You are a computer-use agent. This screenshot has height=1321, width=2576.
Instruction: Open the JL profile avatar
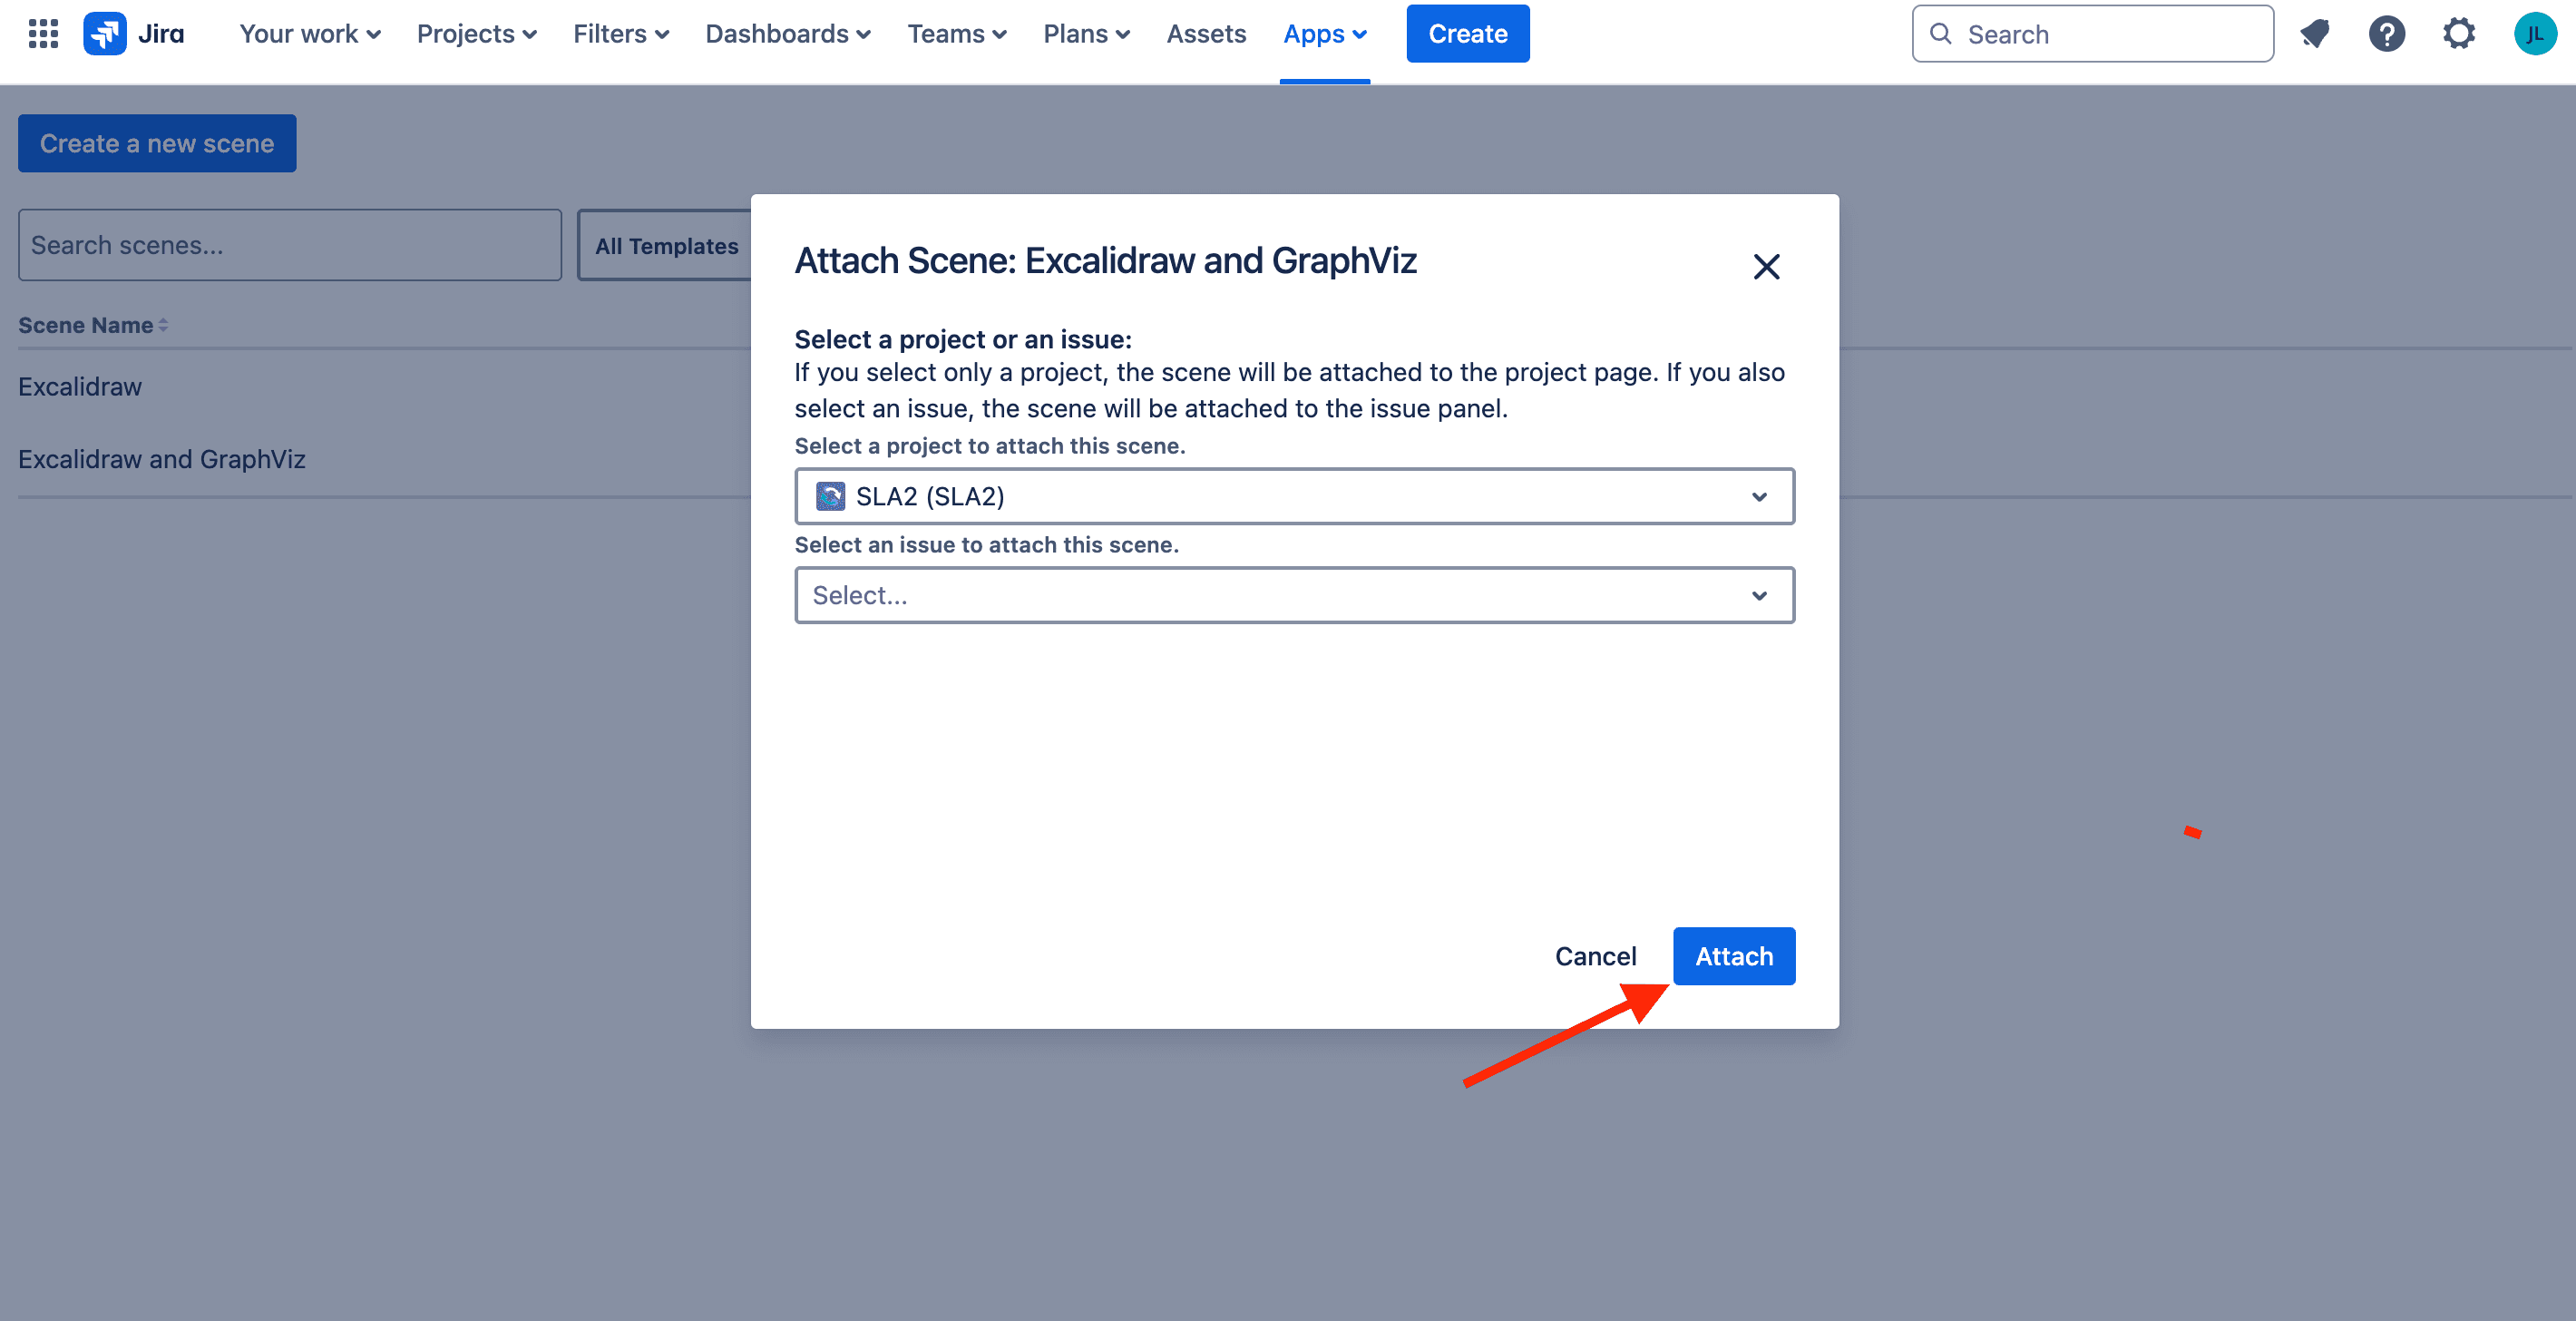point(2535,34)
